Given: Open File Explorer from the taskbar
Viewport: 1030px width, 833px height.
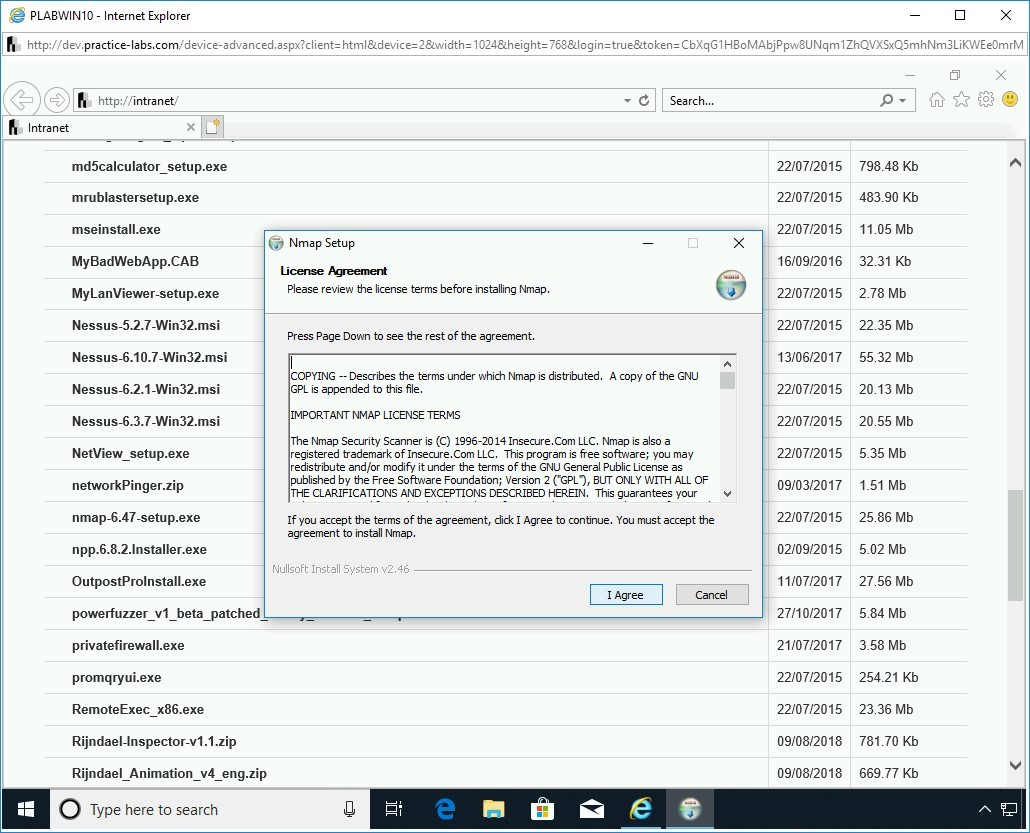Looking at the screenshot, I should pos(494,809).
